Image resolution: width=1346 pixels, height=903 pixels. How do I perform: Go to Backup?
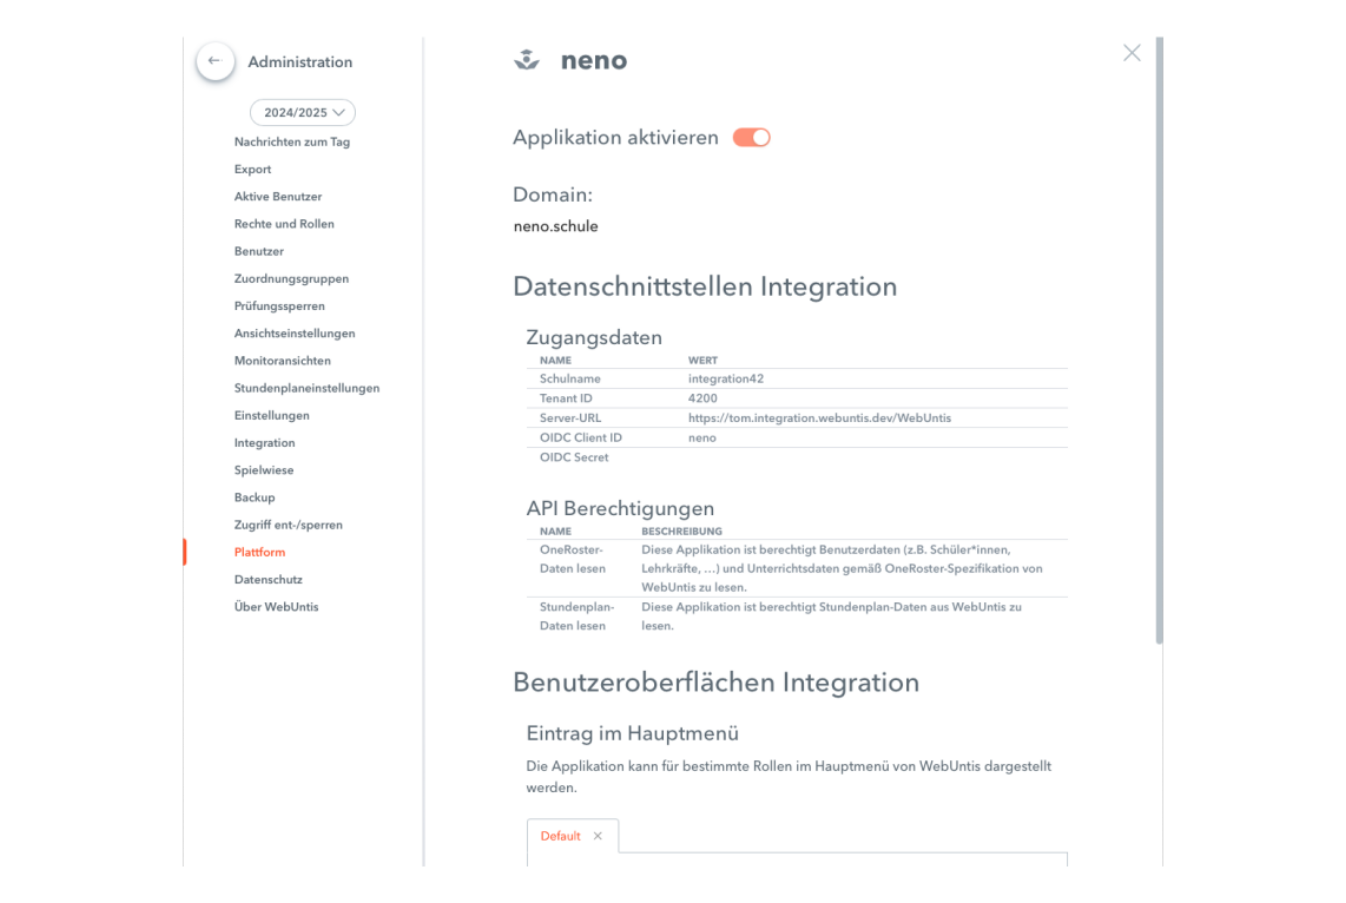pos(254,497)
